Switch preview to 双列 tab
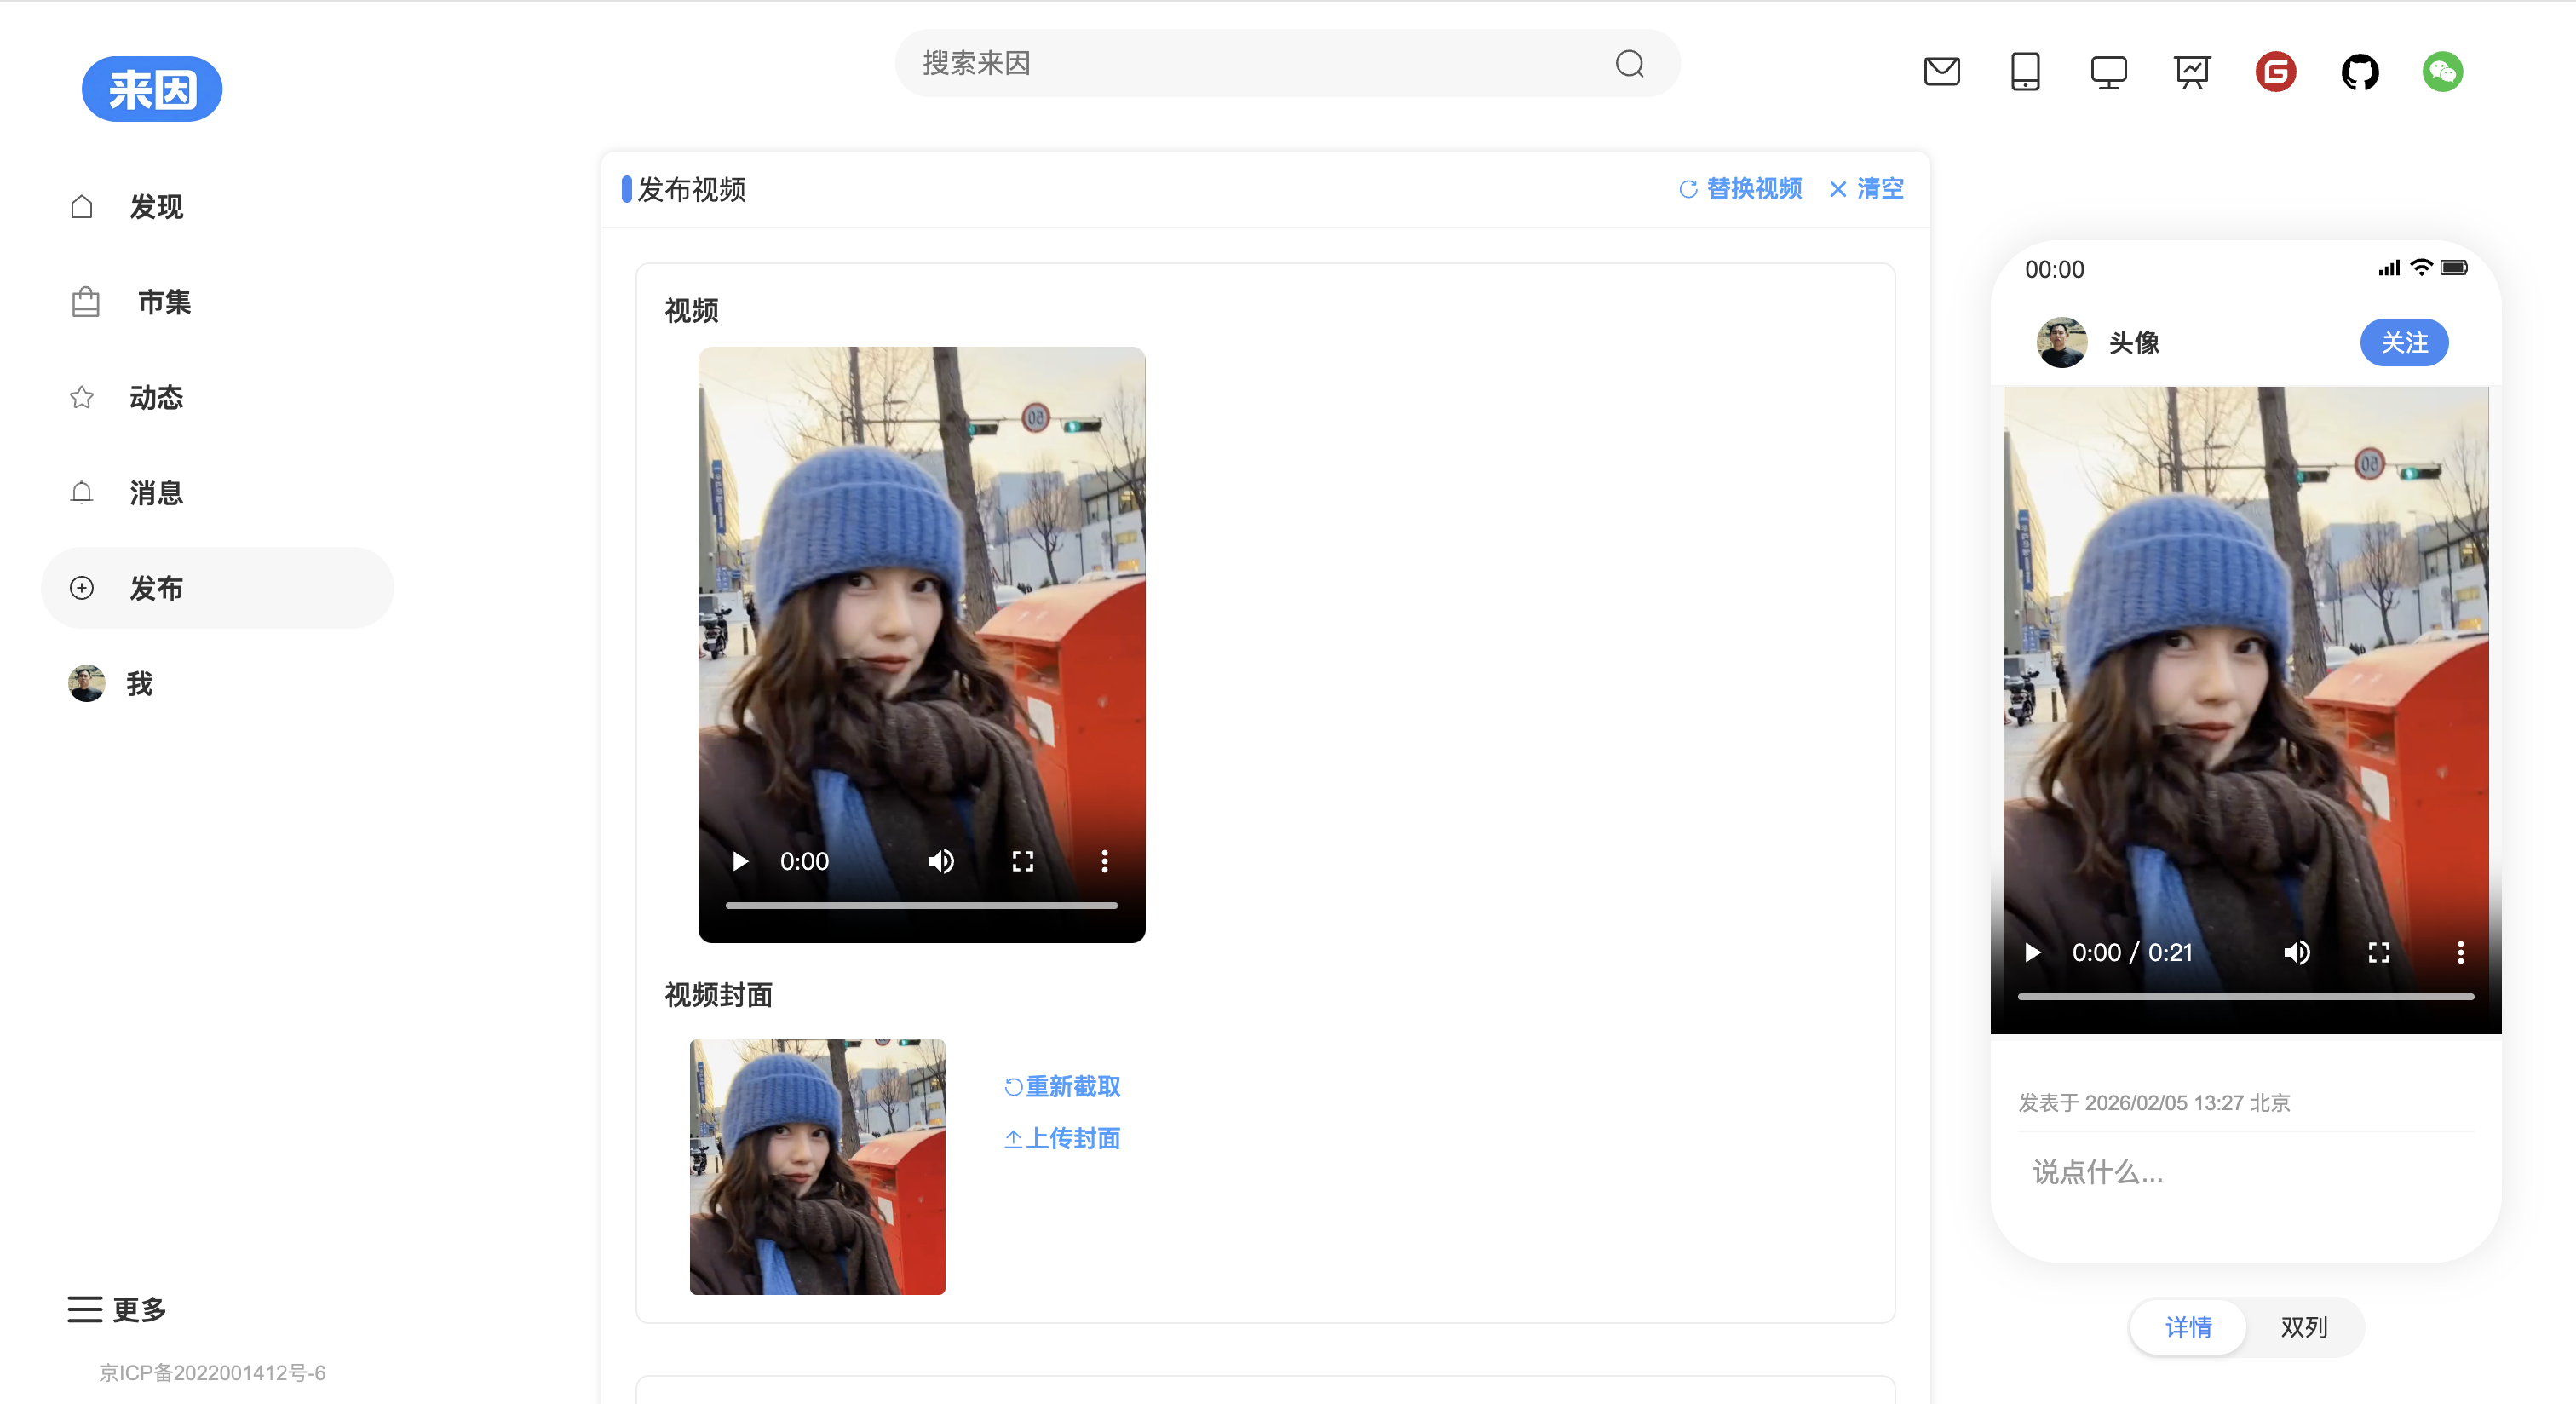 (x=2303, y=1327)
